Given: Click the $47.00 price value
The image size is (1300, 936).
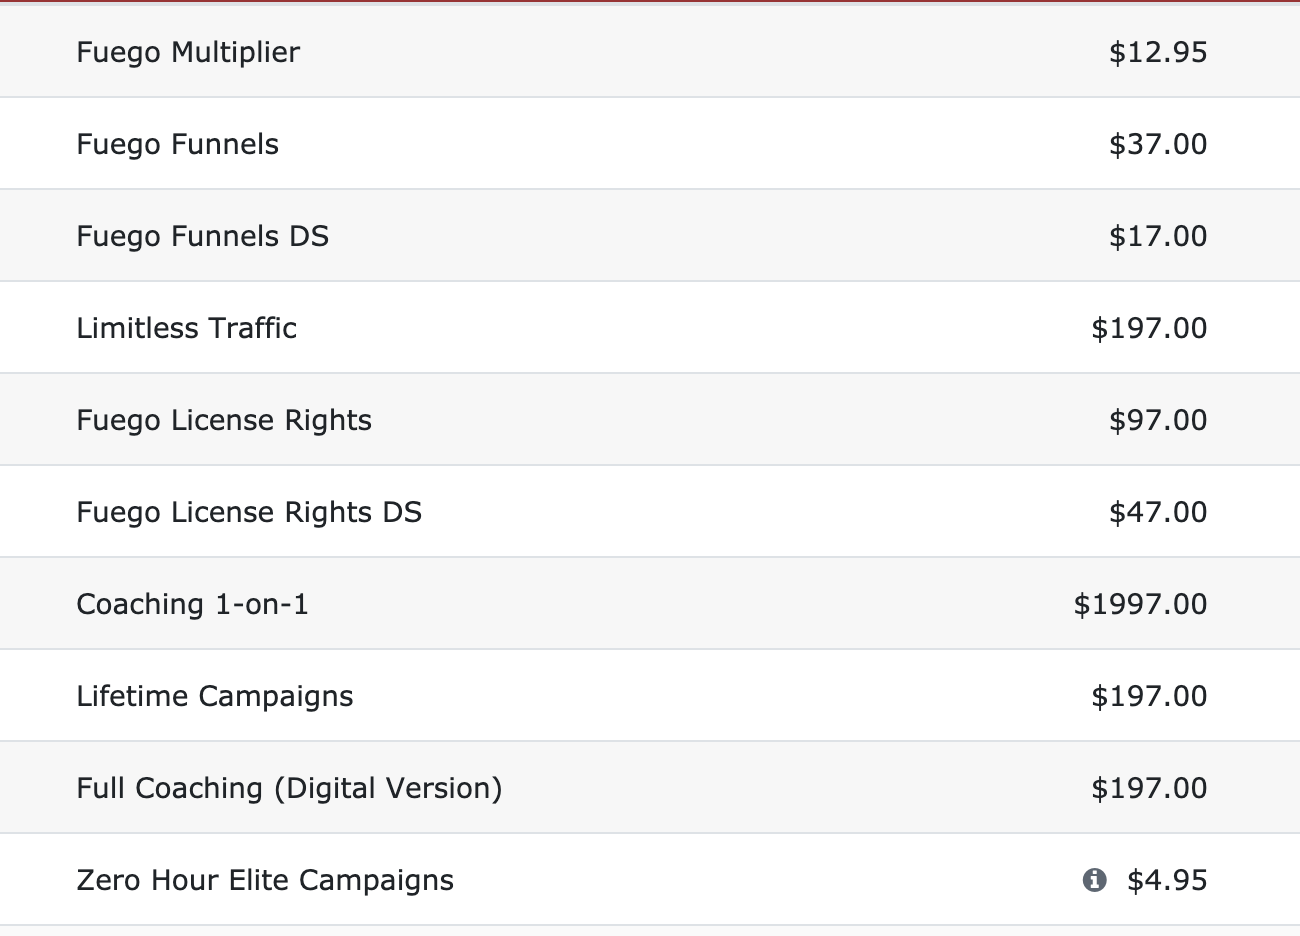Looking at the screenshot, I should 1158,512.
